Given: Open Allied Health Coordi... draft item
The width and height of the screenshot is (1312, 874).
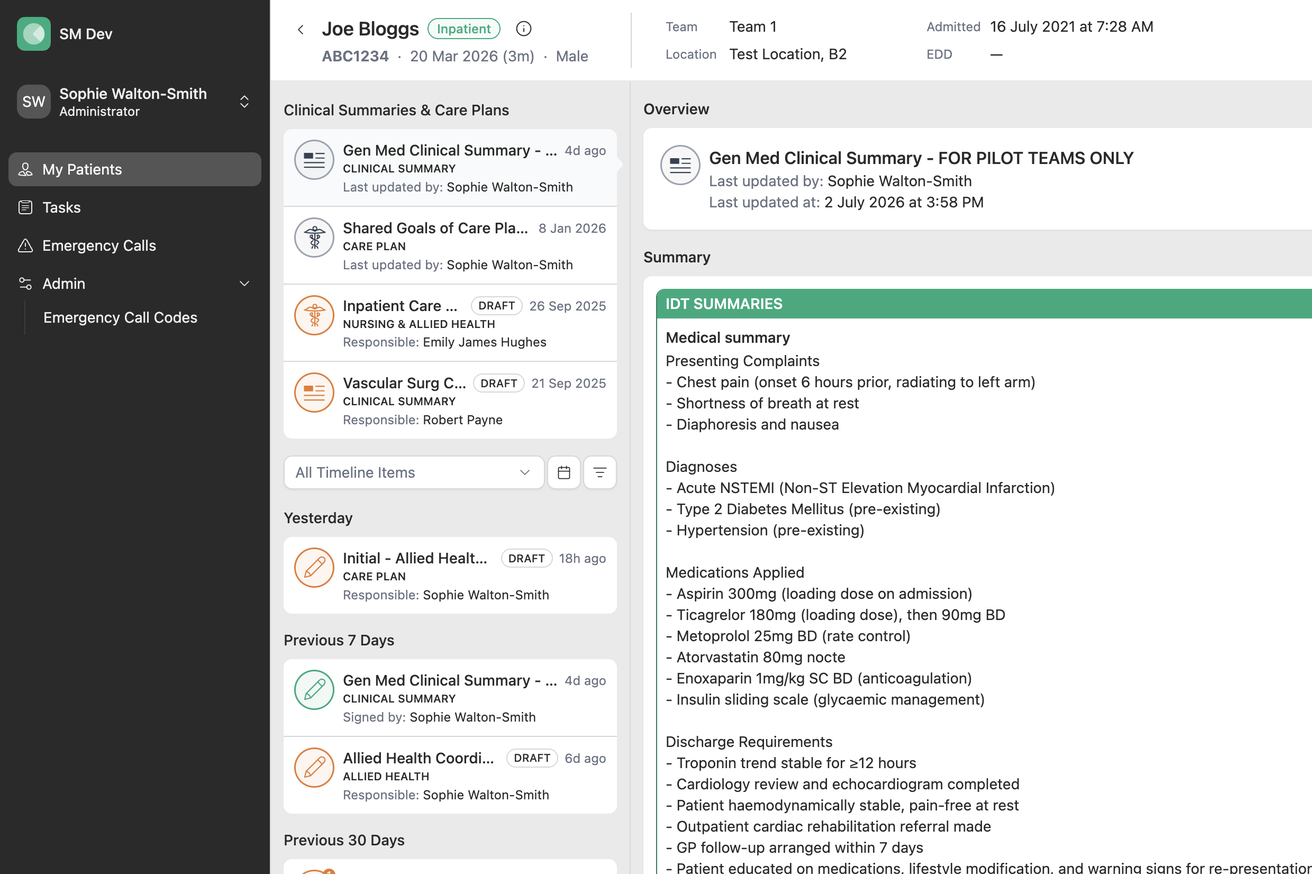Looking at the screenshot, I should click(x=450, y=776).
